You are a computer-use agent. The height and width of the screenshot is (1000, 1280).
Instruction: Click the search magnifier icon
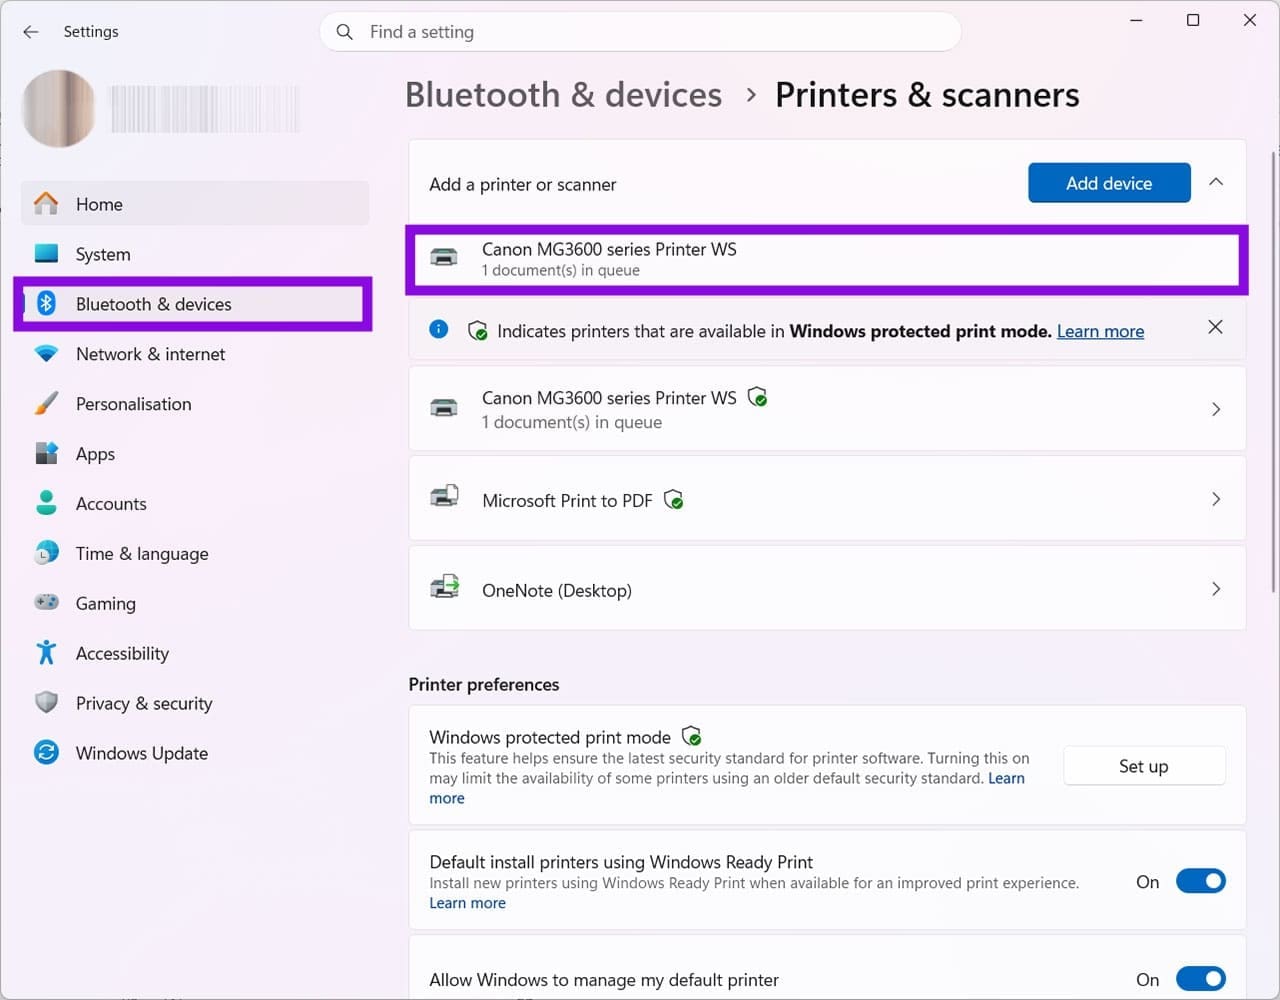tap(345, 32)
